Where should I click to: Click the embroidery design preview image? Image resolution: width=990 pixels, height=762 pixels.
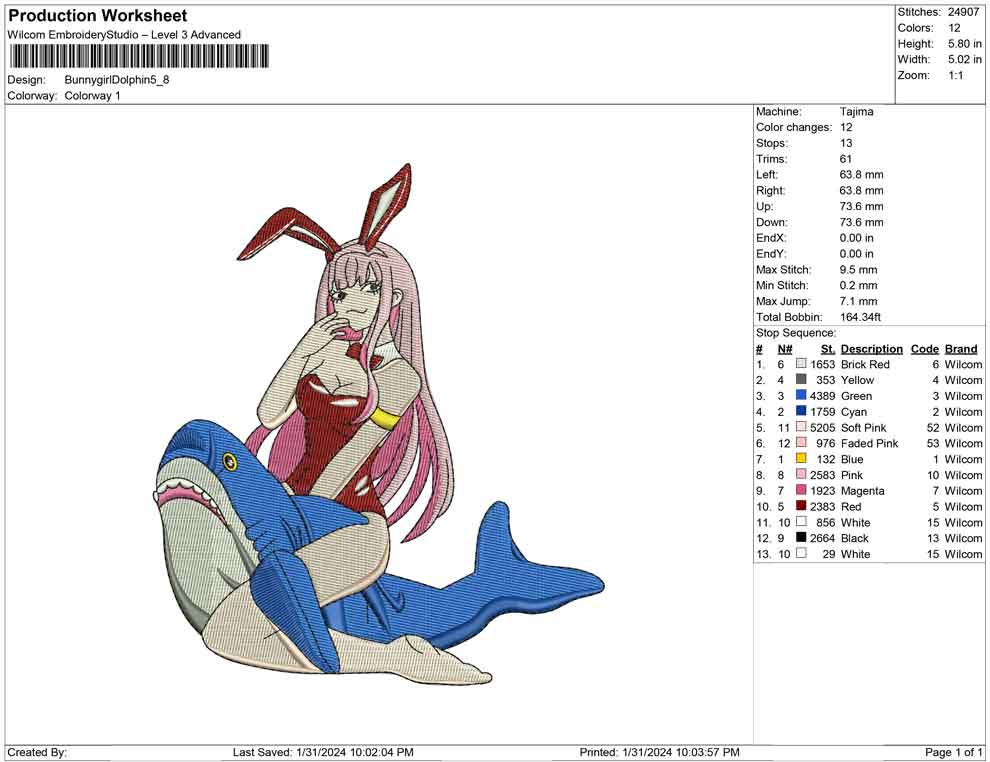coord(378,426)
